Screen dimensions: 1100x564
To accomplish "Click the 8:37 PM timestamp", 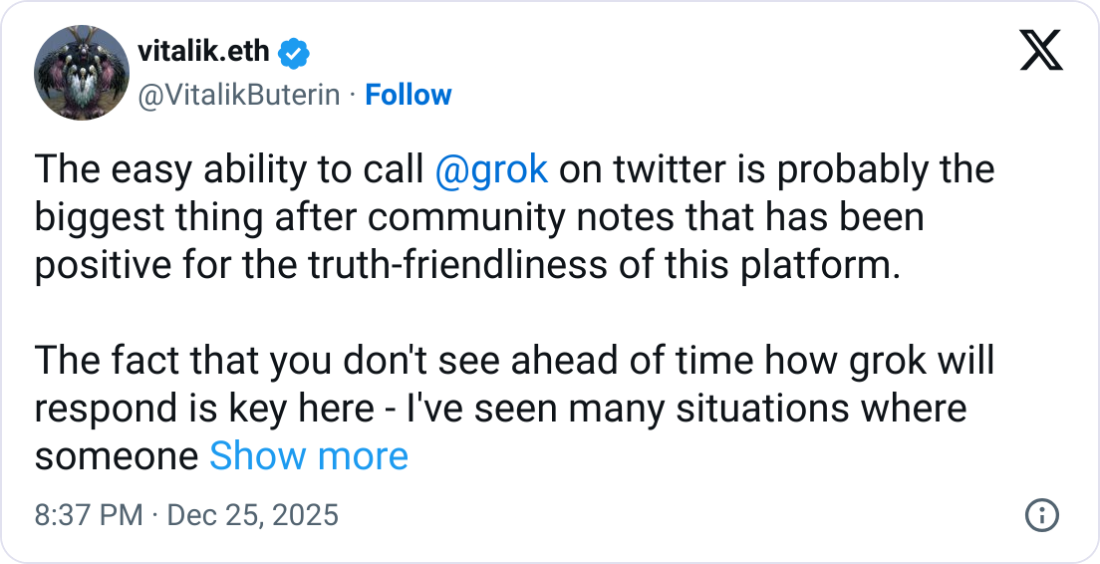I will 89,516.
